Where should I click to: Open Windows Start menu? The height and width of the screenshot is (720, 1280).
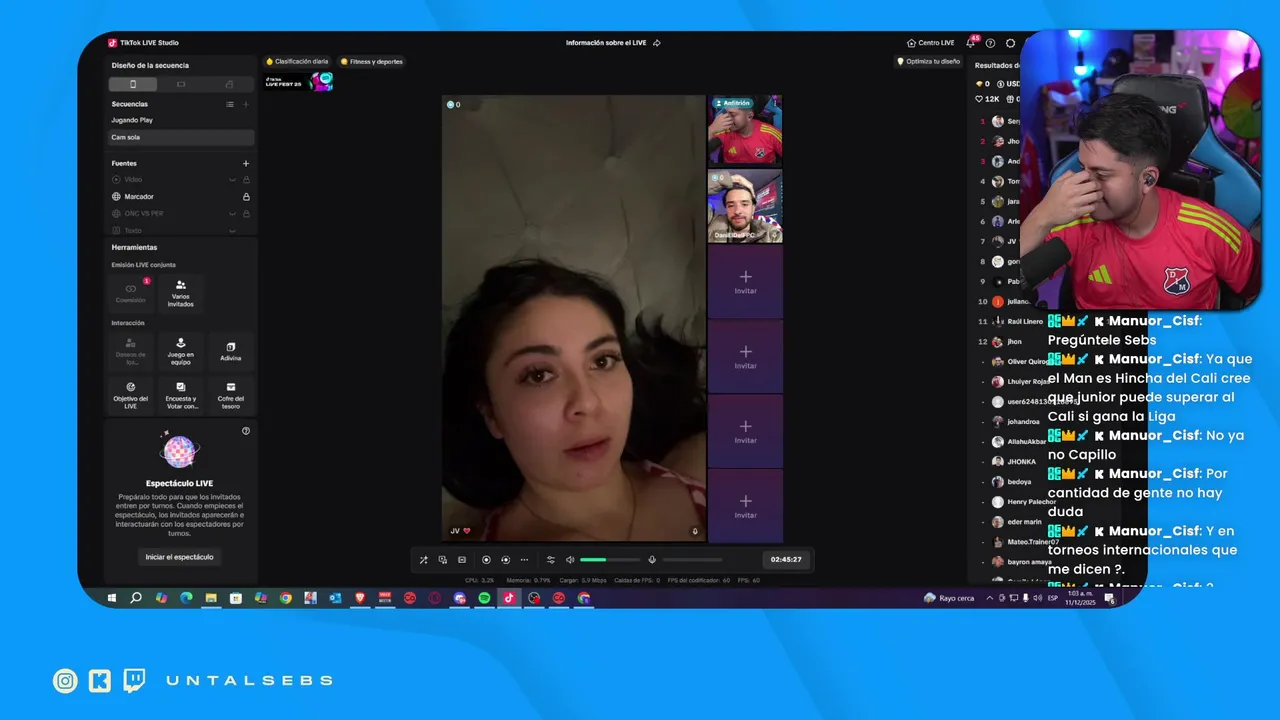pyautogui.click(x=112, y=598)
